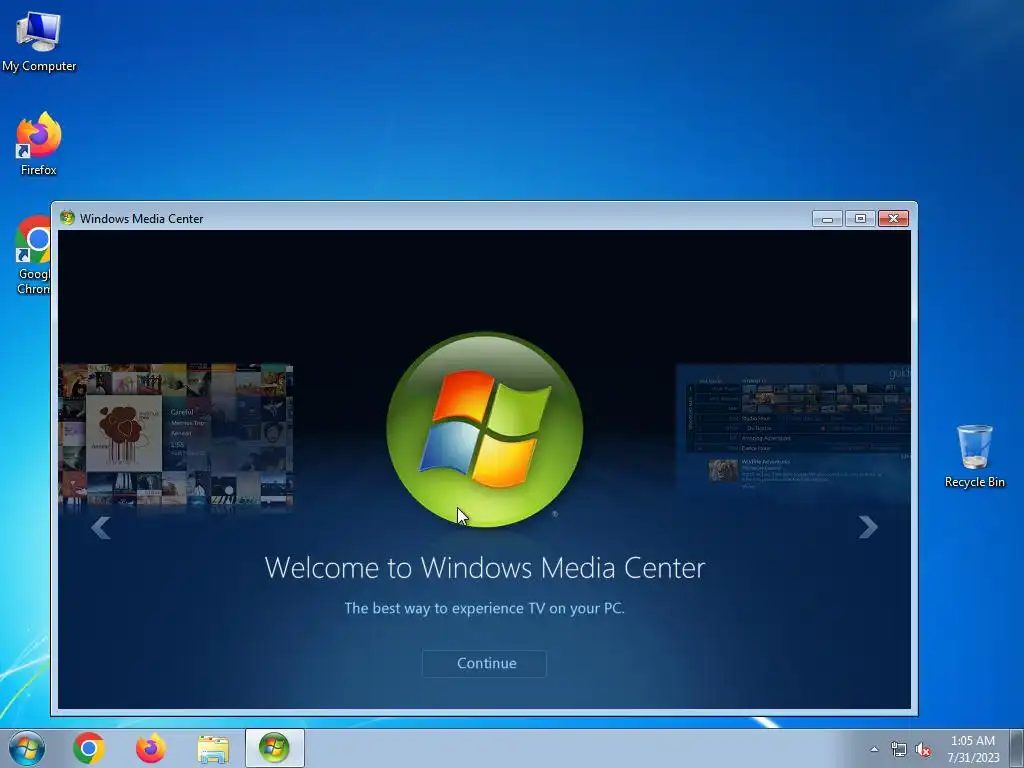Open the network status tray icon
1024x768 pixels.
[x=899, y=749]
